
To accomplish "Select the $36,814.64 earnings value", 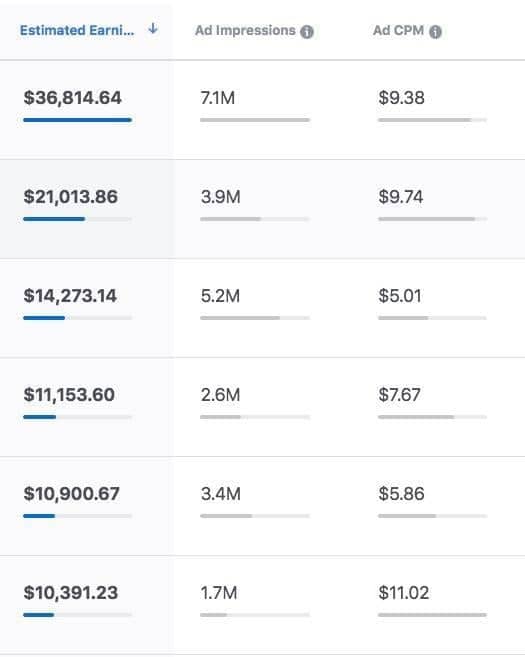I will pos(72,98).
